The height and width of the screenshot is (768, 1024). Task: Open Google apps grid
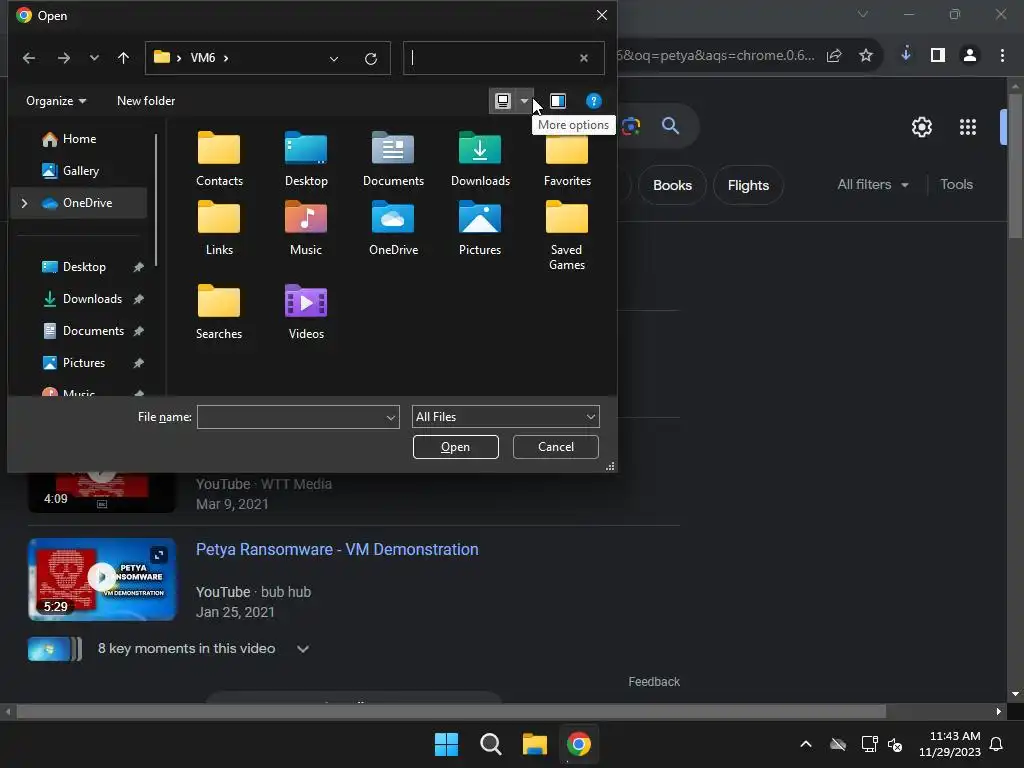(968, 127)
